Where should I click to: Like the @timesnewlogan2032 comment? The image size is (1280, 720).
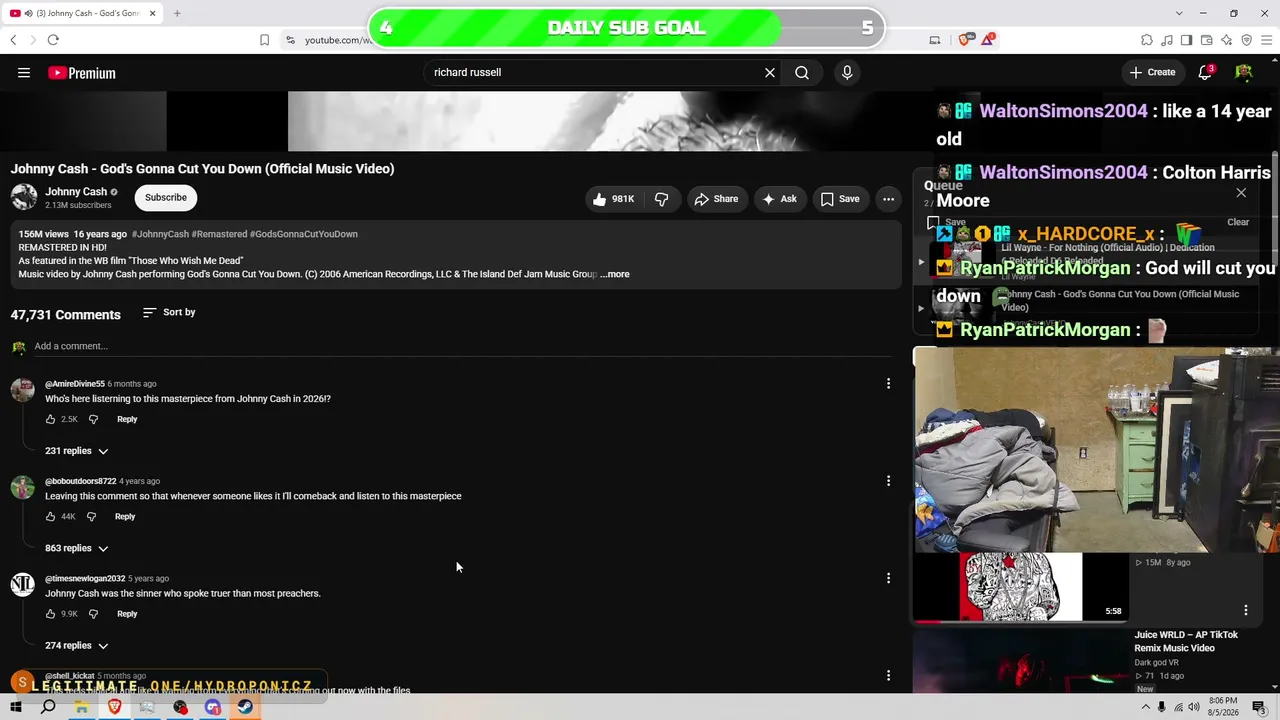[51, 614]
